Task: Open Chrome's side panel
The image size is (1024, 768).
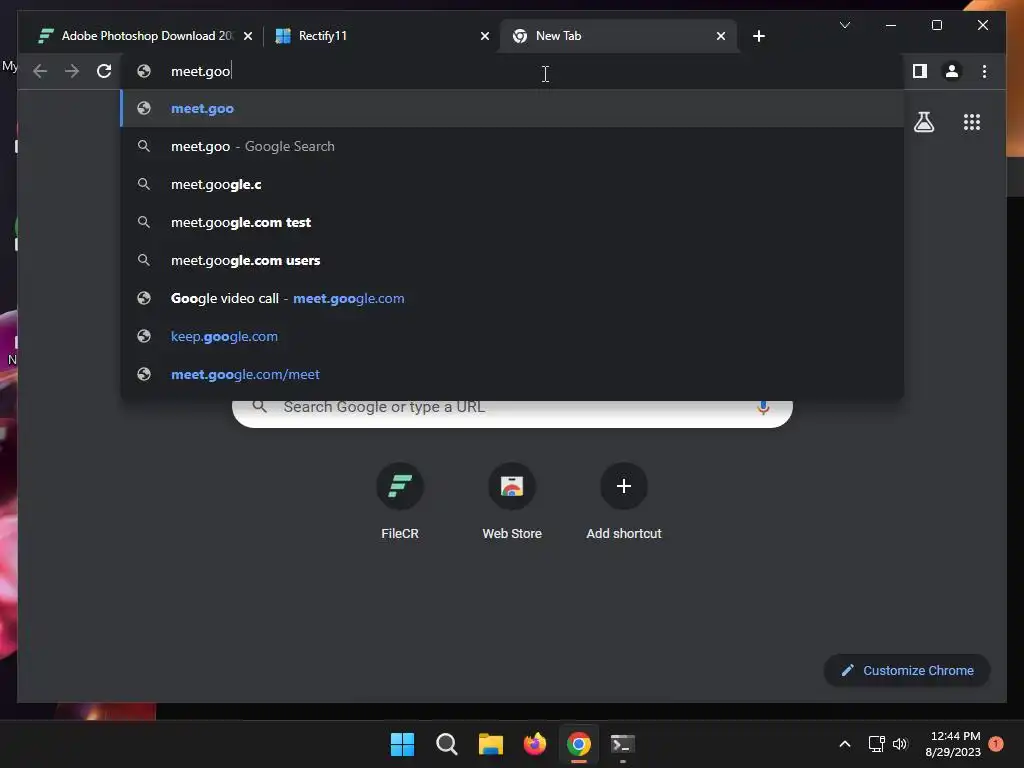Action: (920, 71)
